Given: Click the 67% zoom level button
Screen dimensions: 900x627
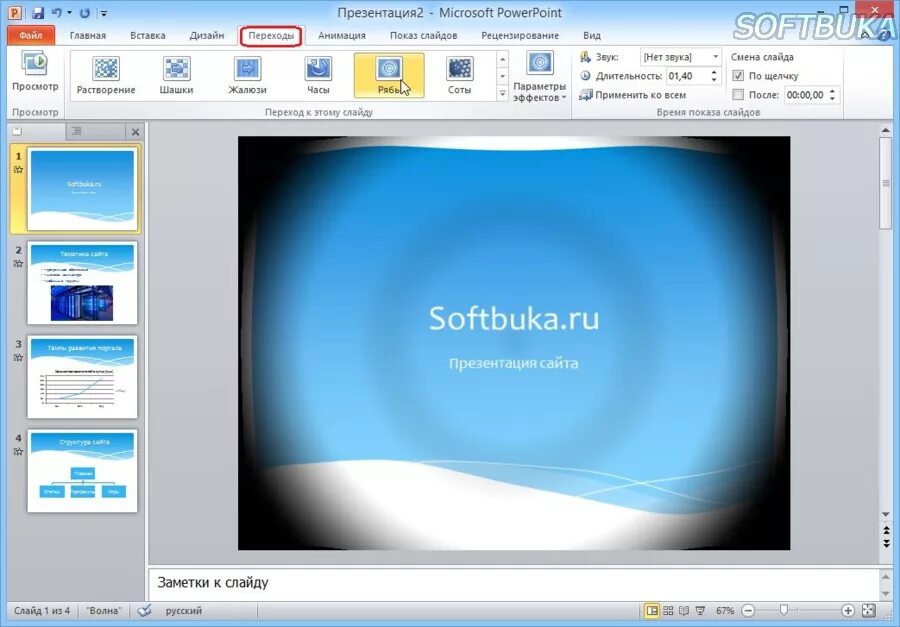Looking at the screenshot, I should click(x=725, y=611).
